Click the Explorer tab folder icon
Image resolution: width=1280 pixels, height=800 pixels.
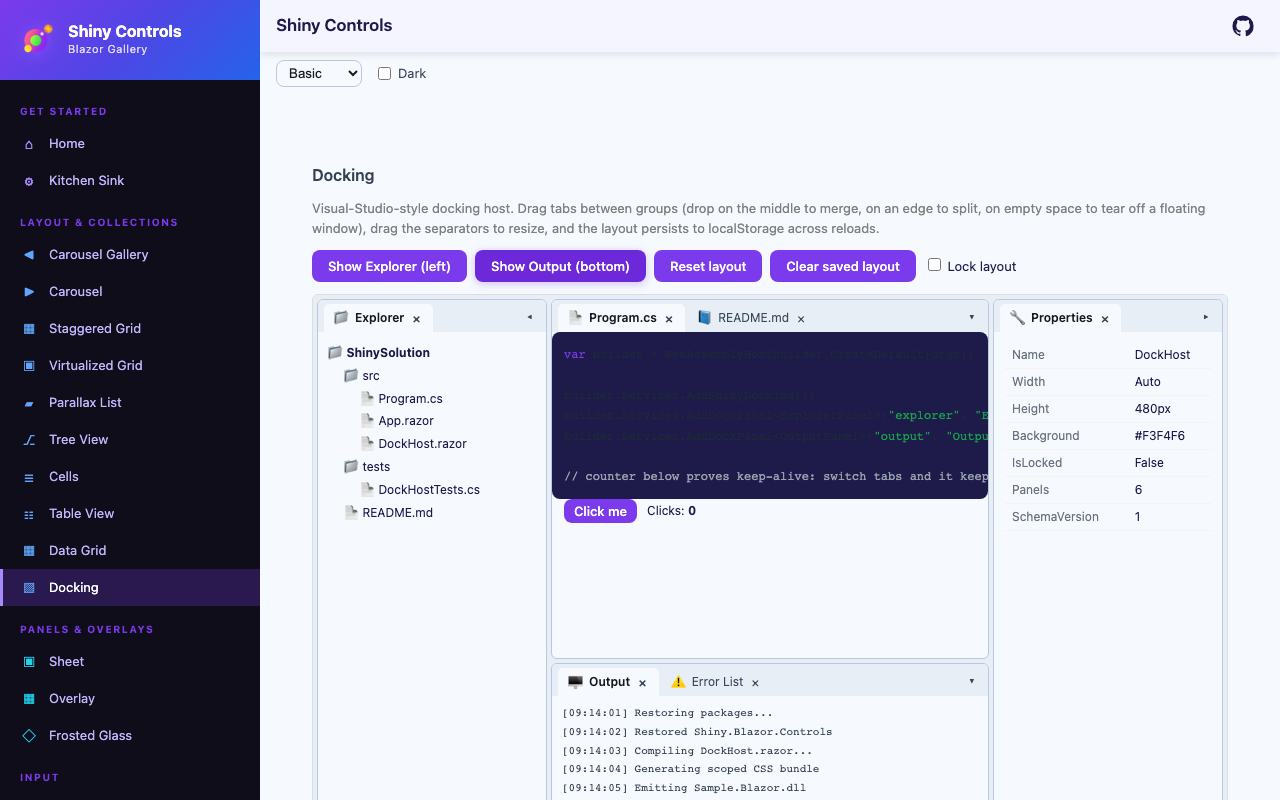point(341,318)
